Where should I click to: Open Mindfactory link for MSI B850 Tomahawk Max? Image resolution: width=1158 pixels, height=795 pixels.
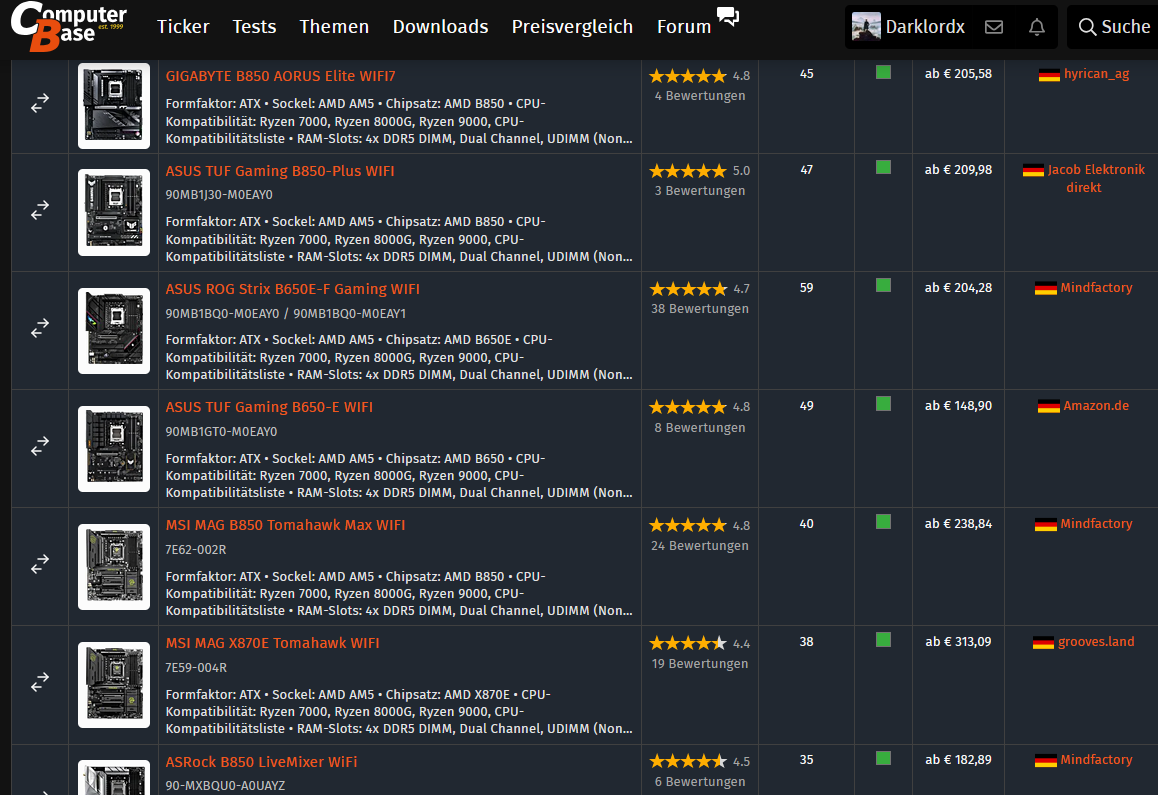(x=1096, y=524)
